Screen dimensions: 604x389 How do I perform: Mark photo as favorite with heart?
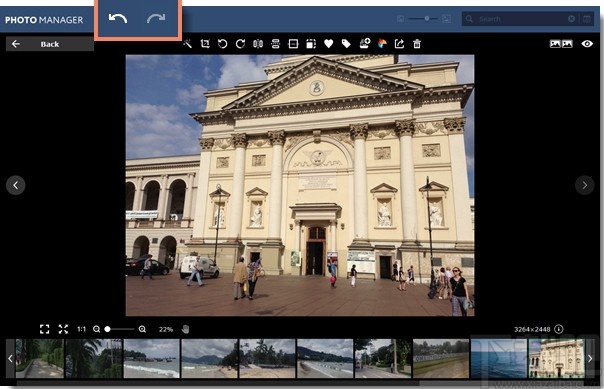(329, 44)
